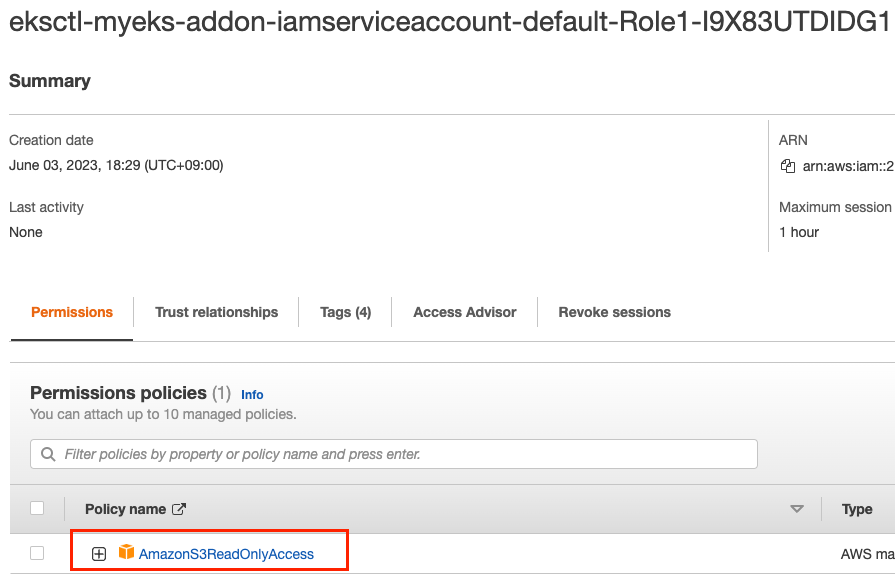Click the Info link beside Permissions policies
Screen dimensions: 895x574
point(252,395)
